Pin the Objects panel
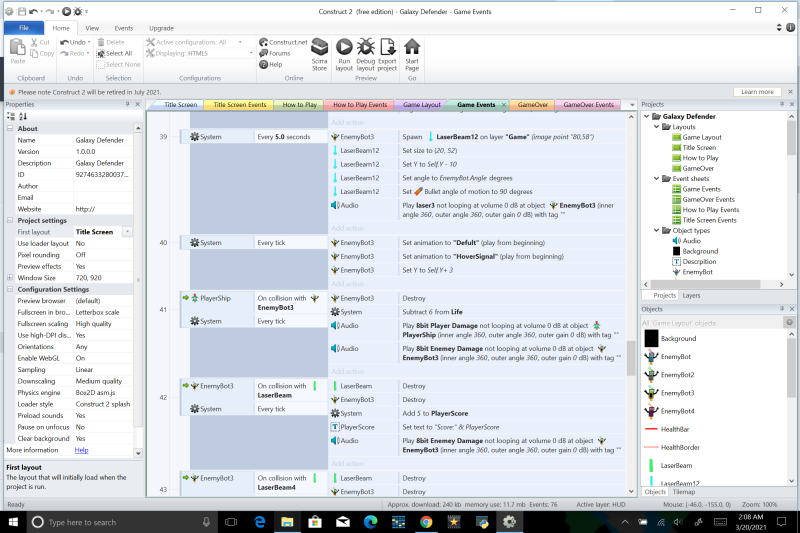800x533 pixels. click(782, 309)
